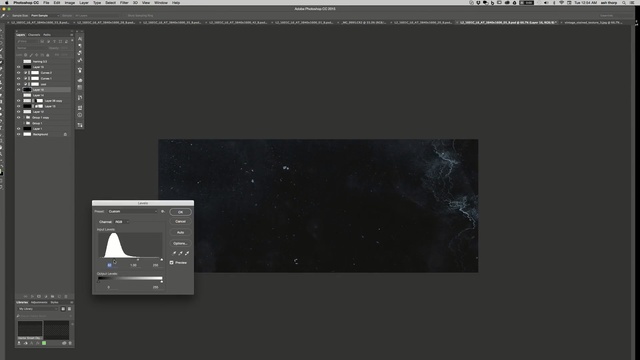Pick the gray point eyedropper in Levels

[x=180, y=253]
